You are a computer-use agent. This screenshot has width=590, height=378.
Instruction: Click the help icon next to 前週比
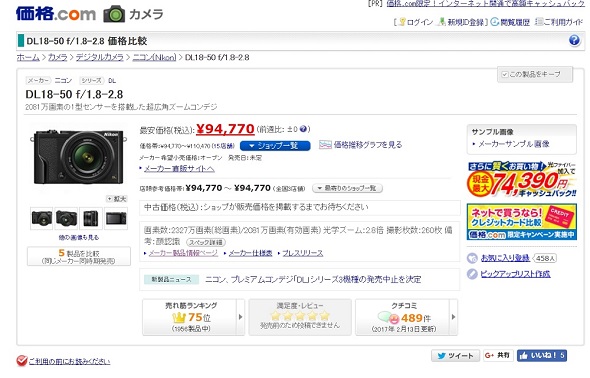304,129
